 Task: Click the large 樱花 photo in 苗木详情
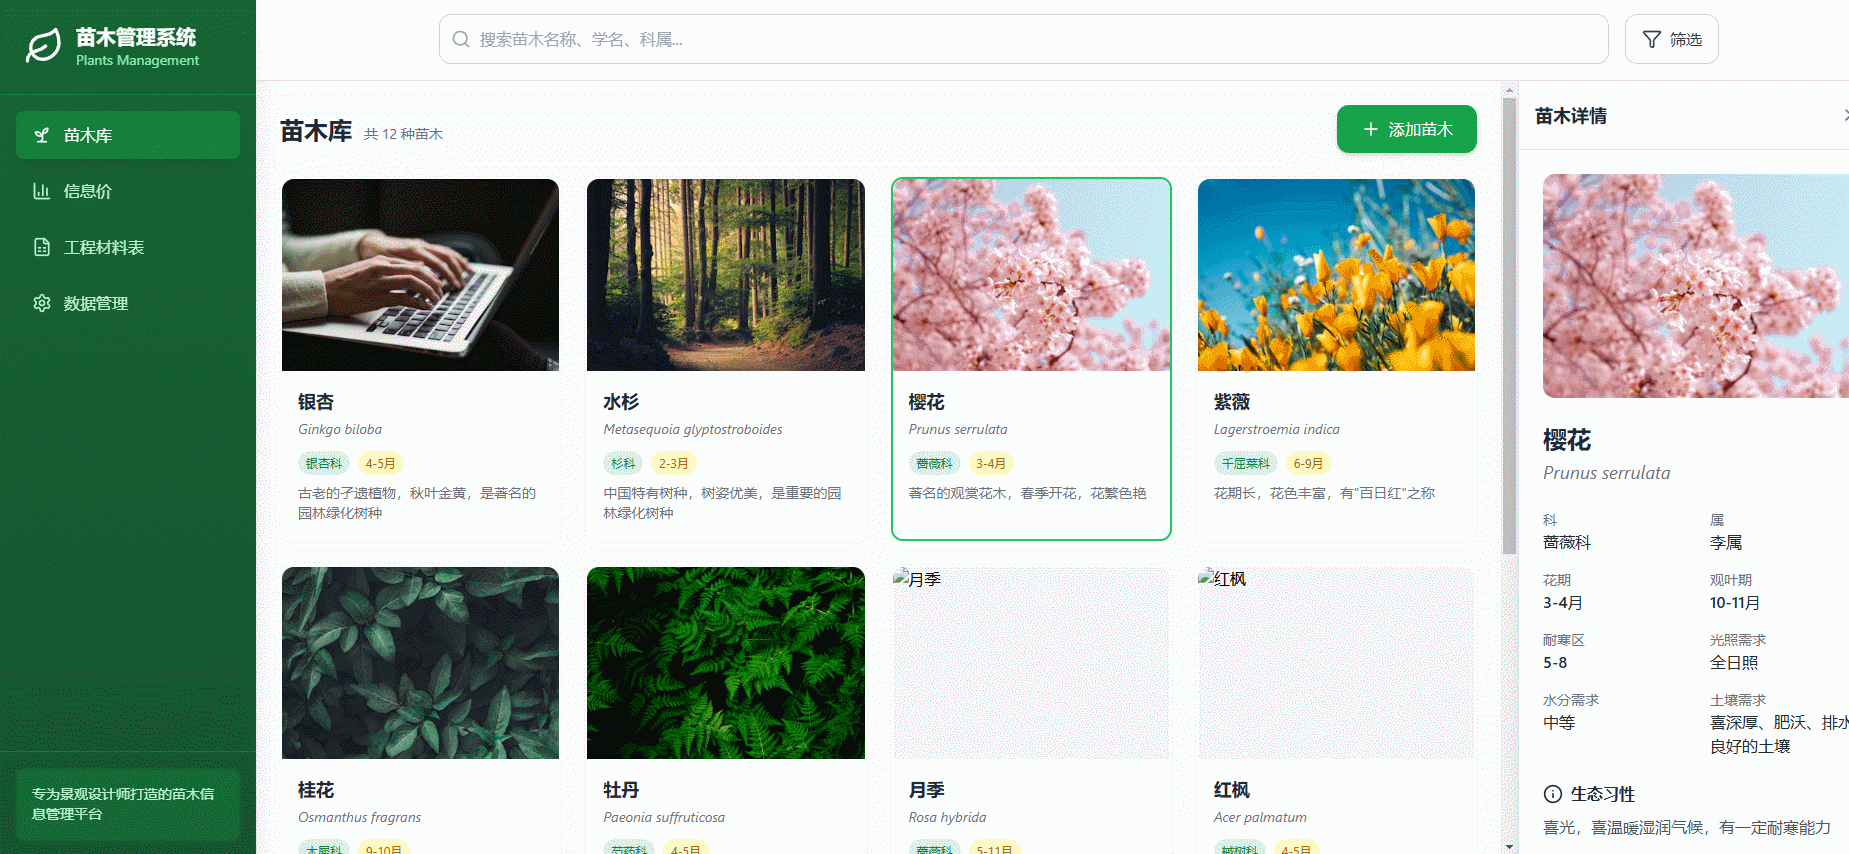[1696, 286]
